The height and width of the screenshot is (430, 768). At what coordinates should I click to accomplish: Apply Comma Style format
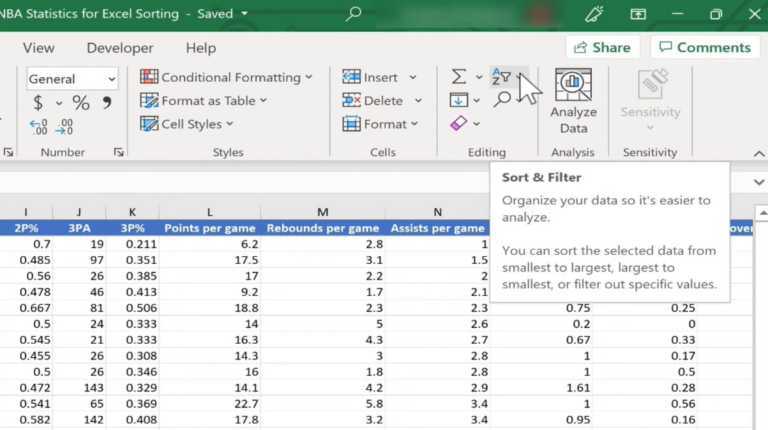click(x=107, y=103)
